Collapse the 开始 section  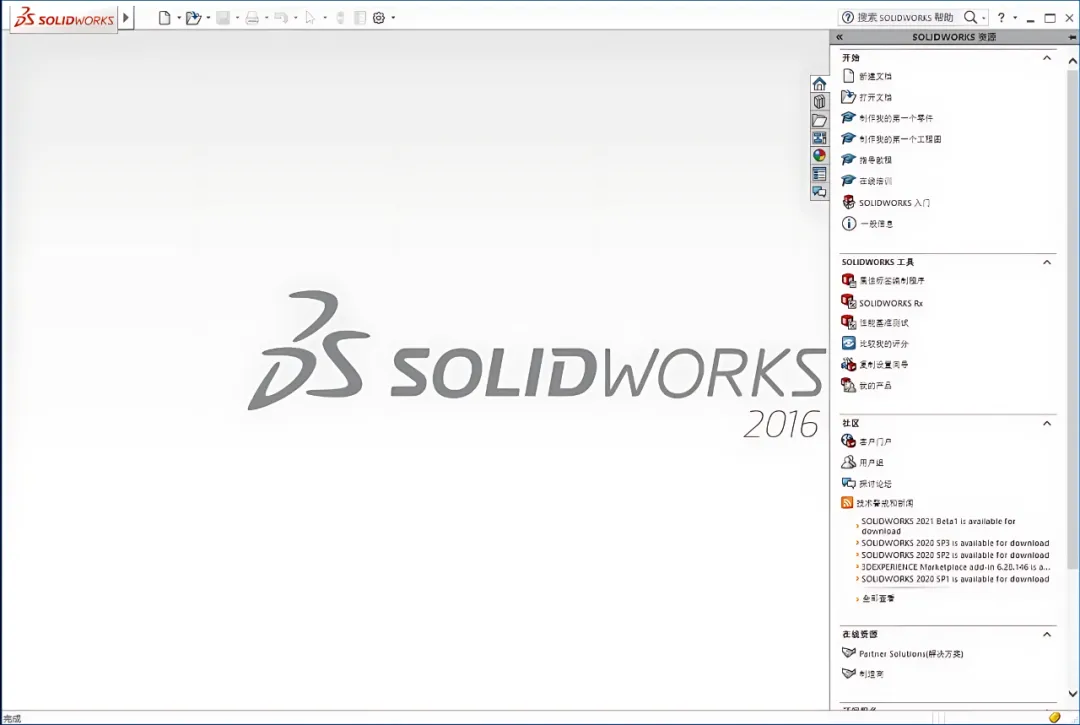point(1047,58)
